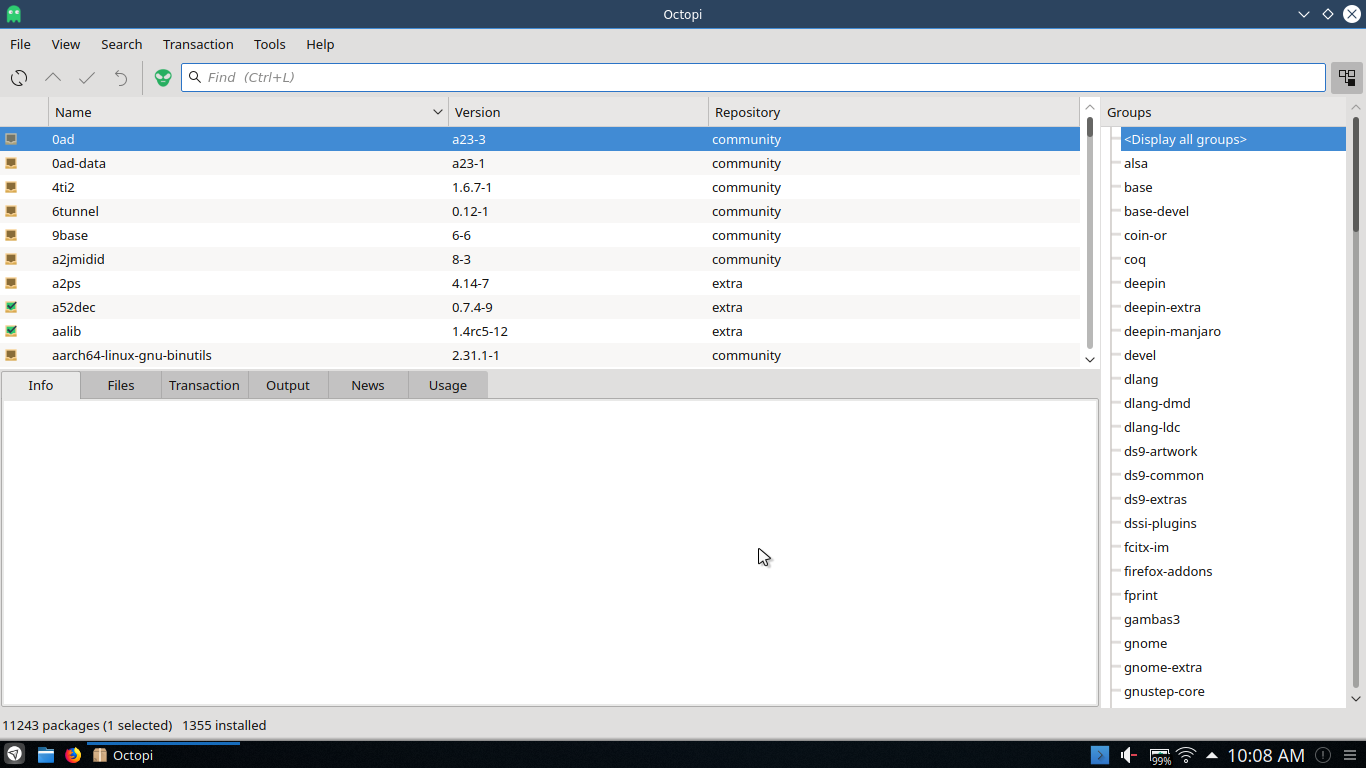Viewport: 1366px width, 768px height.
Task: Select the deepin-manjaro group
Action: tap(1172, 331)
